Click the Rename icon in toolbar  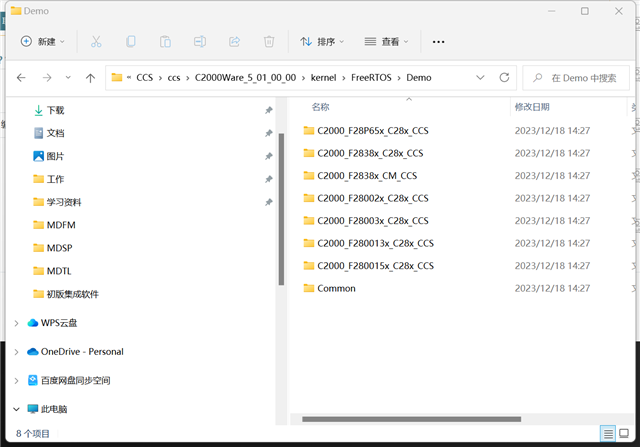tap(200, 42)
